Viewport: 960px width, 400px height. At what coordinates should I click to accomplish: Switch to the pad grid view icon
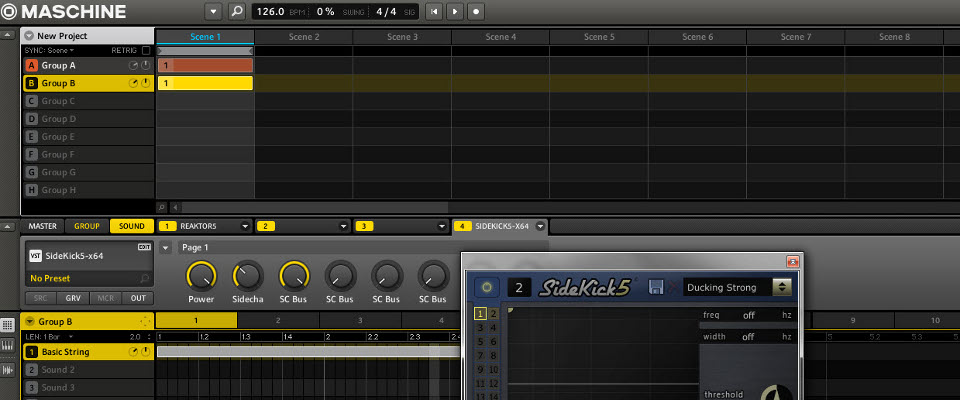(7, 325)
